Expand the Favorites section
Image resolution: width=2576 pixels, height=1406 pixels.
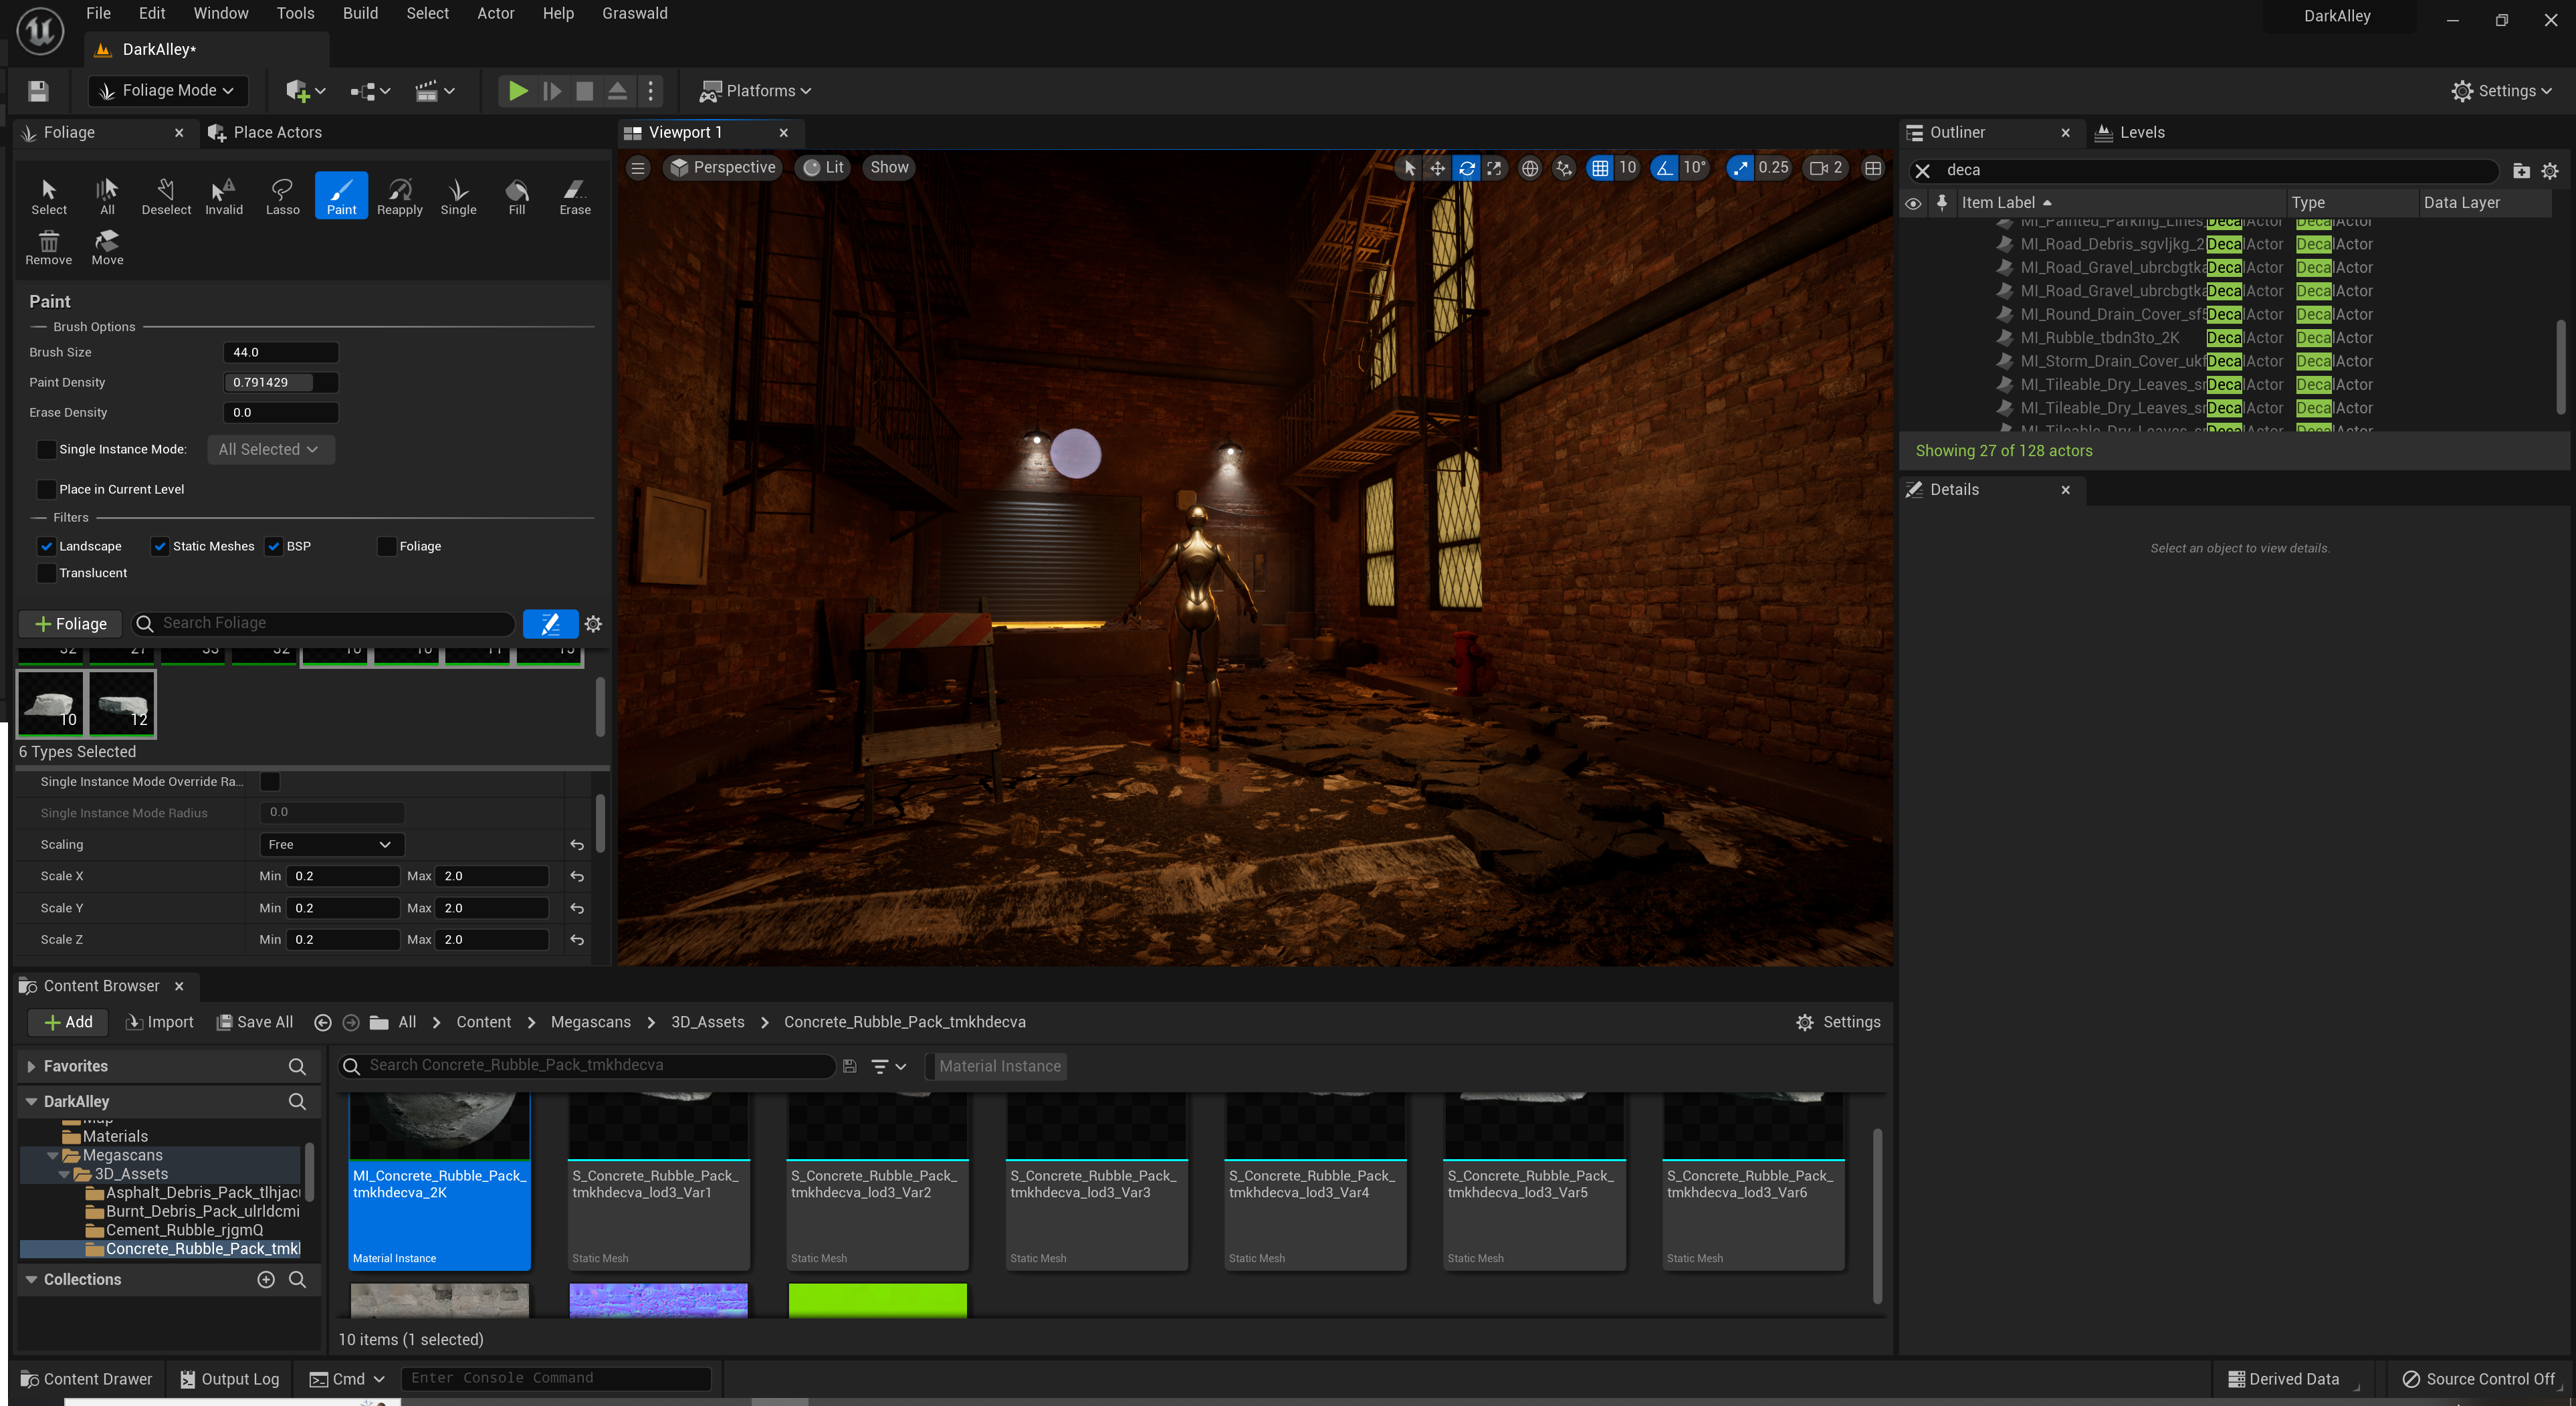click(32, 1066)
